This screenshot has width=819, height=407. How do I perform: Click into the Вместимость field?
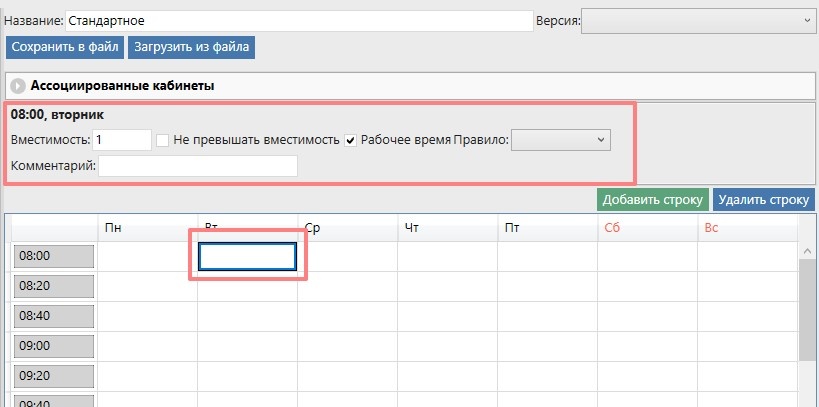[122, 140]
